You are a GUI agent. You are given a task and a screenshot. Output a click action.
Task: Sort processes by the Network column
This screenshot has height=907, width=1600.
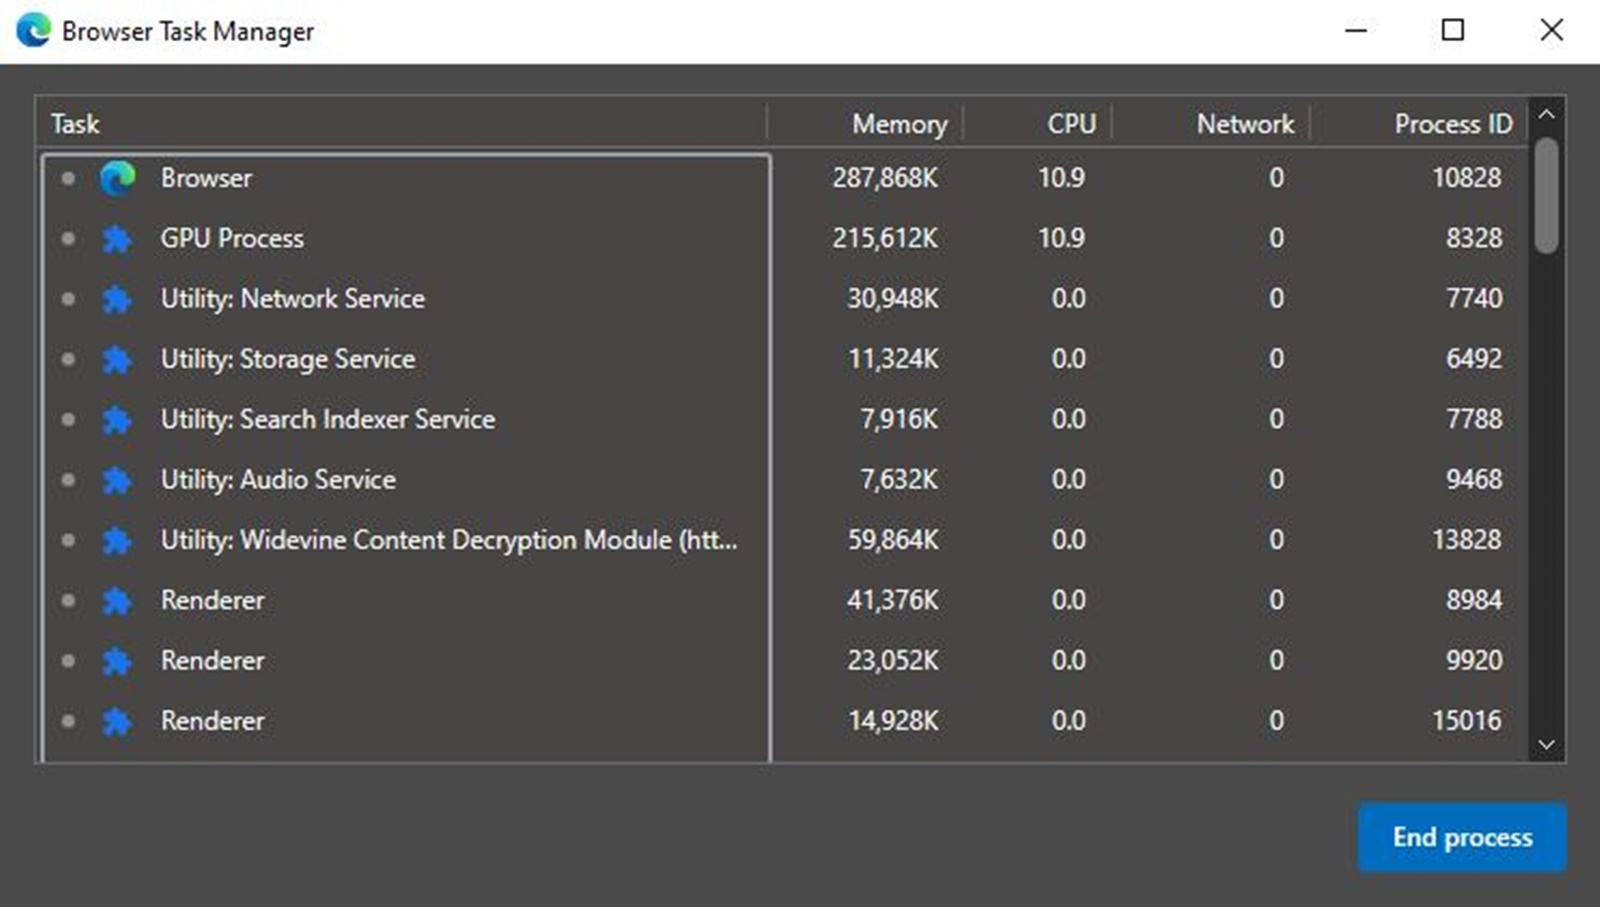click(1244, 123)
